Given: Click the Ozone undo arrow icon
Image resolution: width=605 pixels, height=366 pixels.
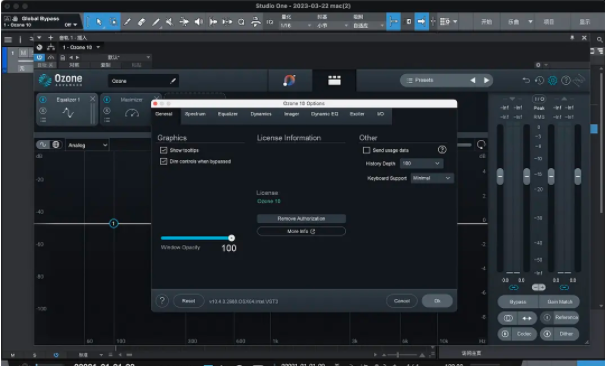Looking at the screenshot, I should pos(526,80).
